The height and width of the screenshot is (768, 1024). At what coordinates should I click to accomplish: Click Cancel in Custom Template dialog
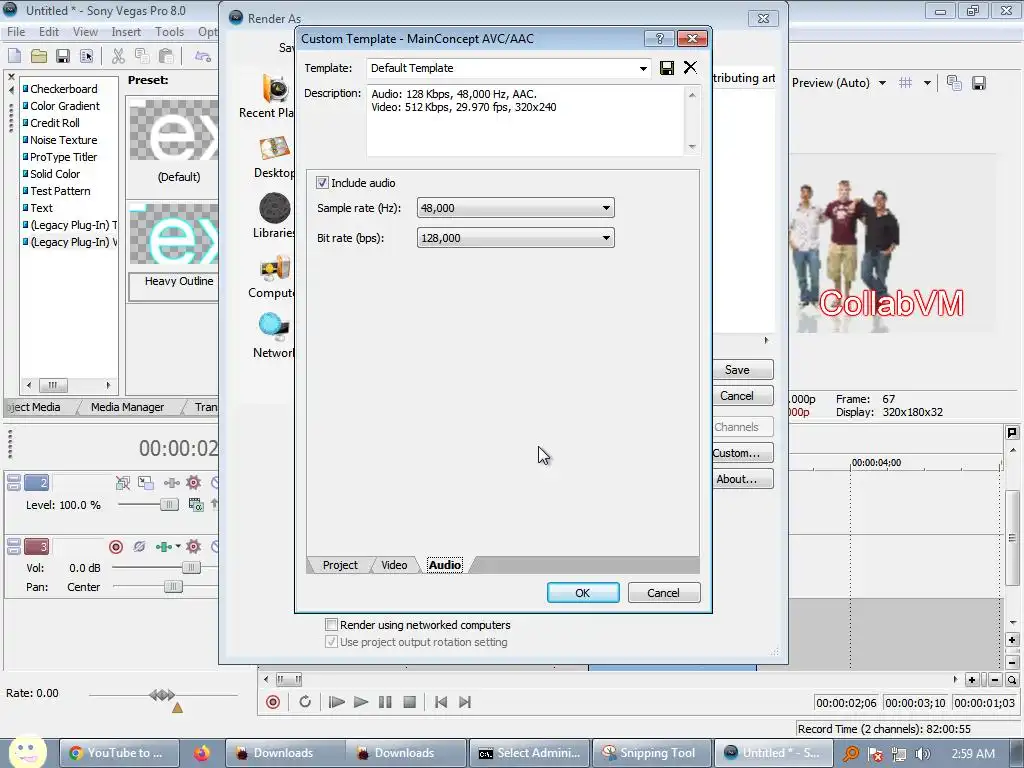pos(664,593)
